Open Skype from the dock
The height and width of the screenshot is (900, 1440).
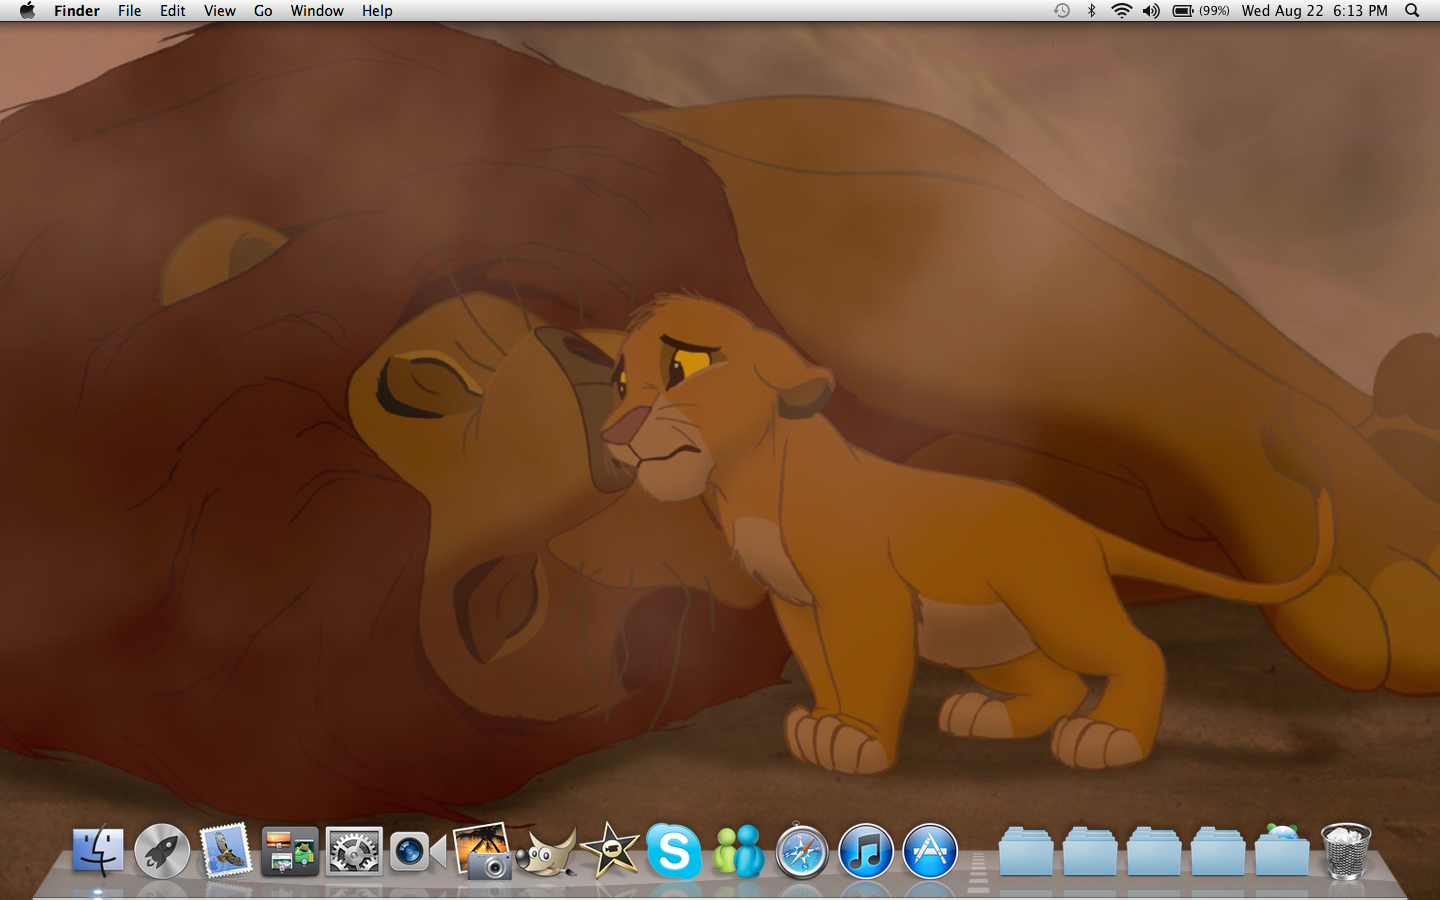click(x=673, y=852)
